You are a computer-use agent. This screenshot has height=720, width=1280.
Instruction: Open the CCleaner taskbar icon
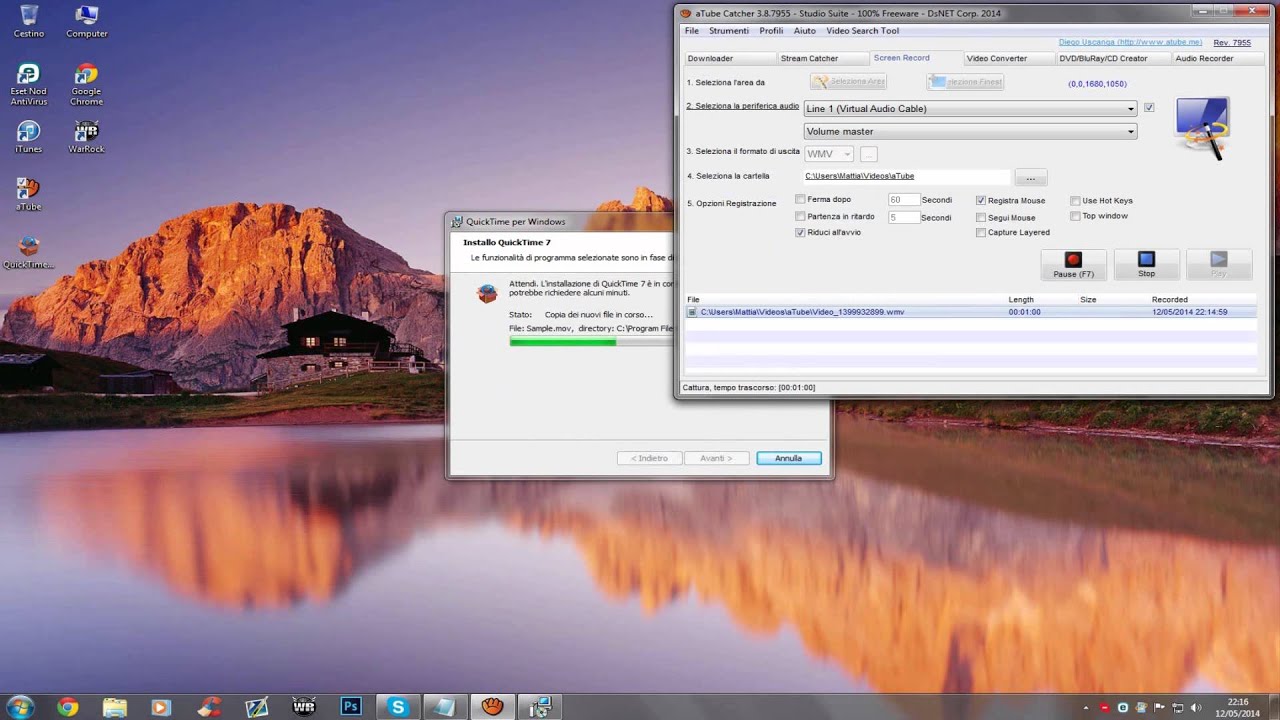pyautogui.click(x=209, y=707)
